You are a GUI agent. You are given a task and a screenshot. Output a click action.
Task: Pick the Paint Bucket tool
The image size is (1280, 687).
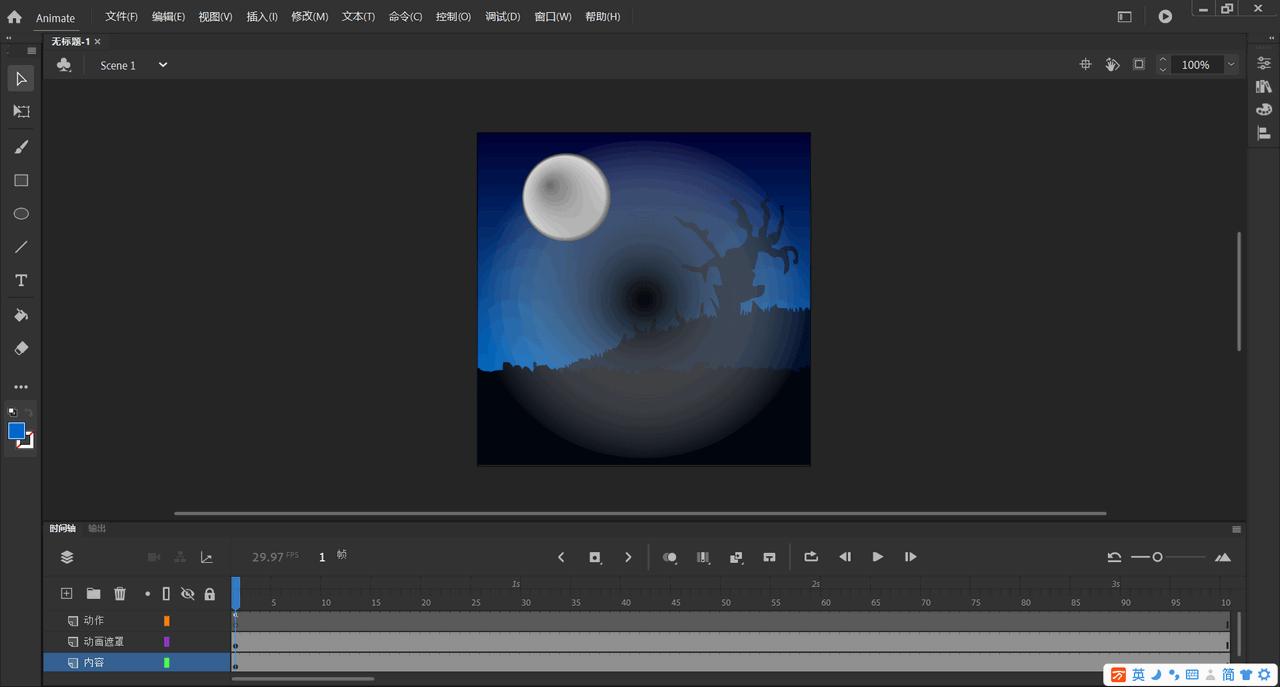pos(21,315)
